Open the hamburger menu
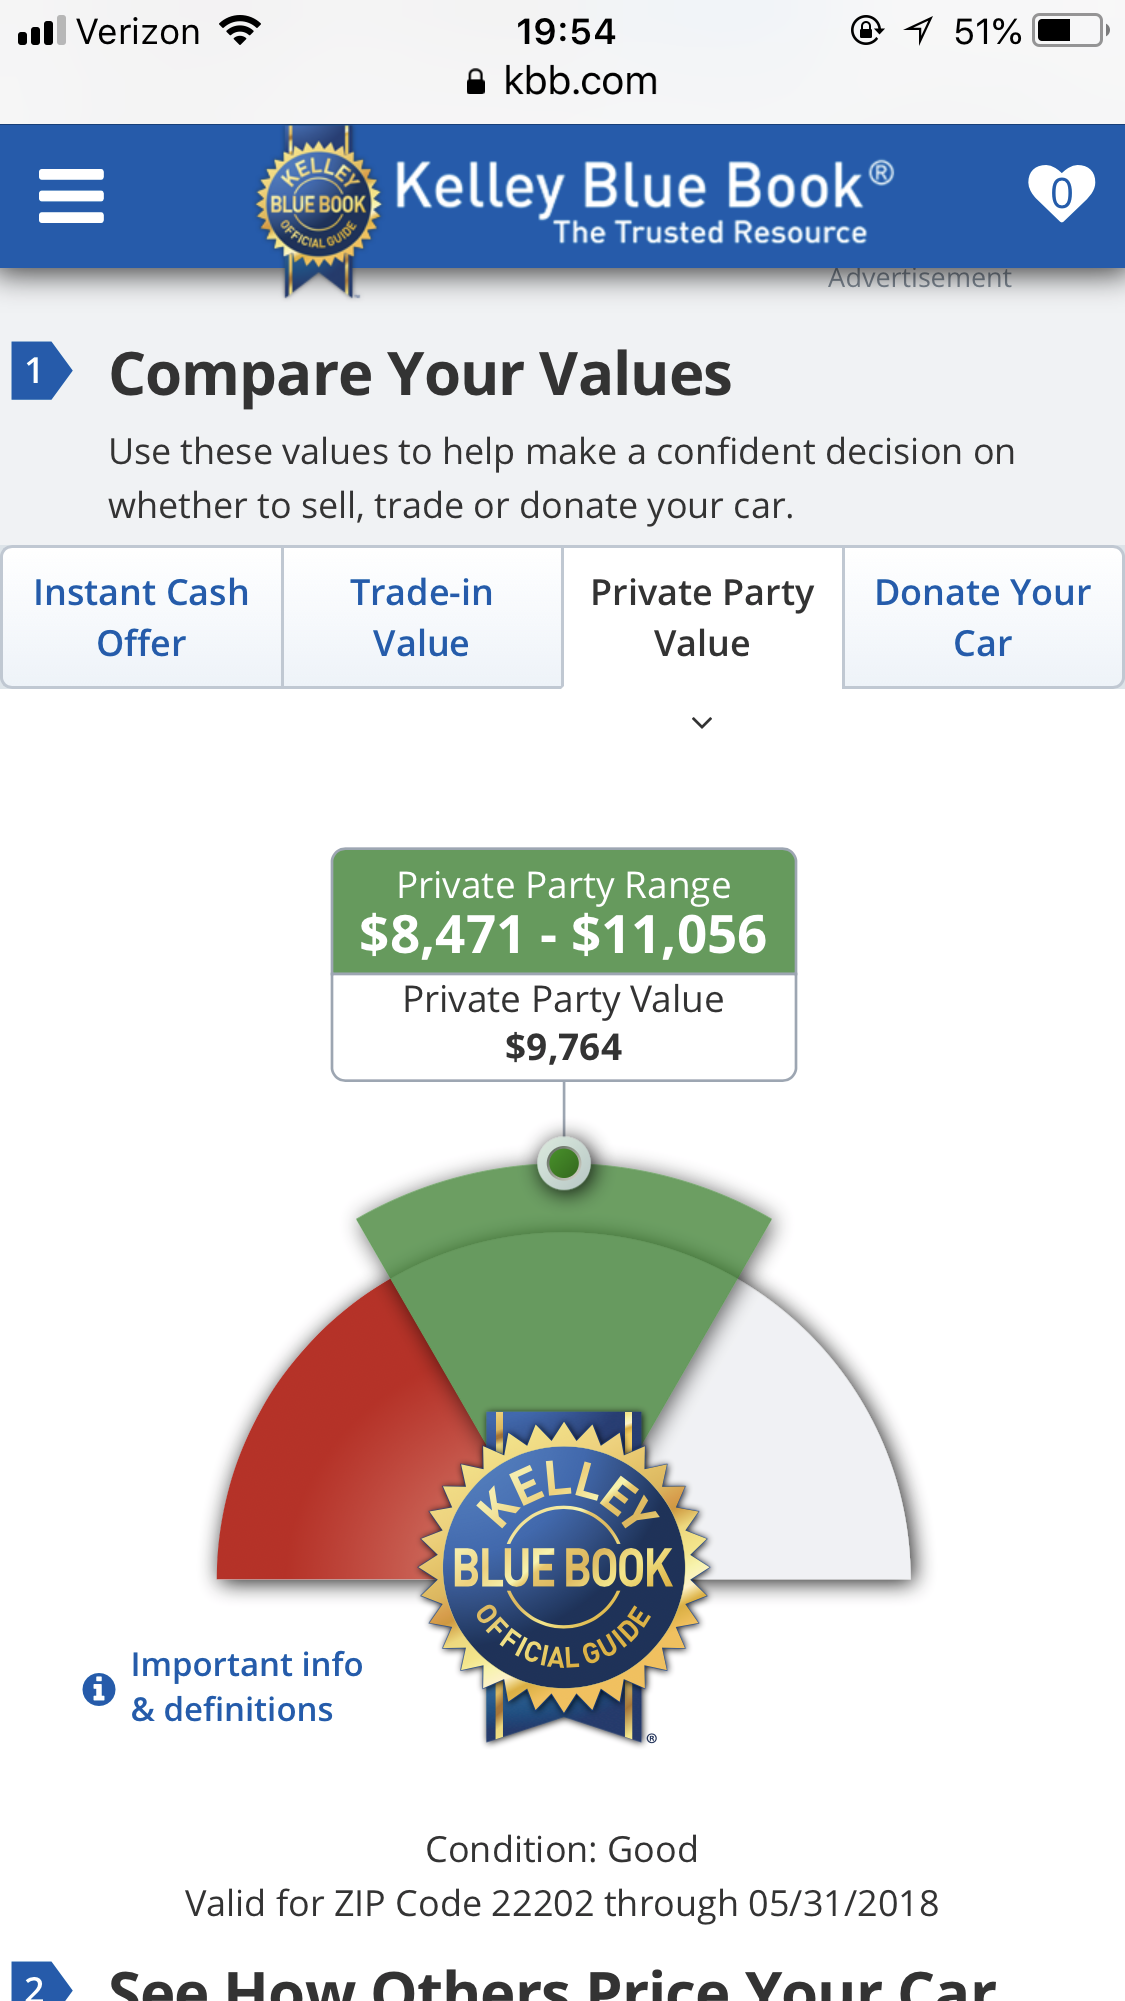The width and height of the screenshot is (1125, 2001). coord(71,195)
